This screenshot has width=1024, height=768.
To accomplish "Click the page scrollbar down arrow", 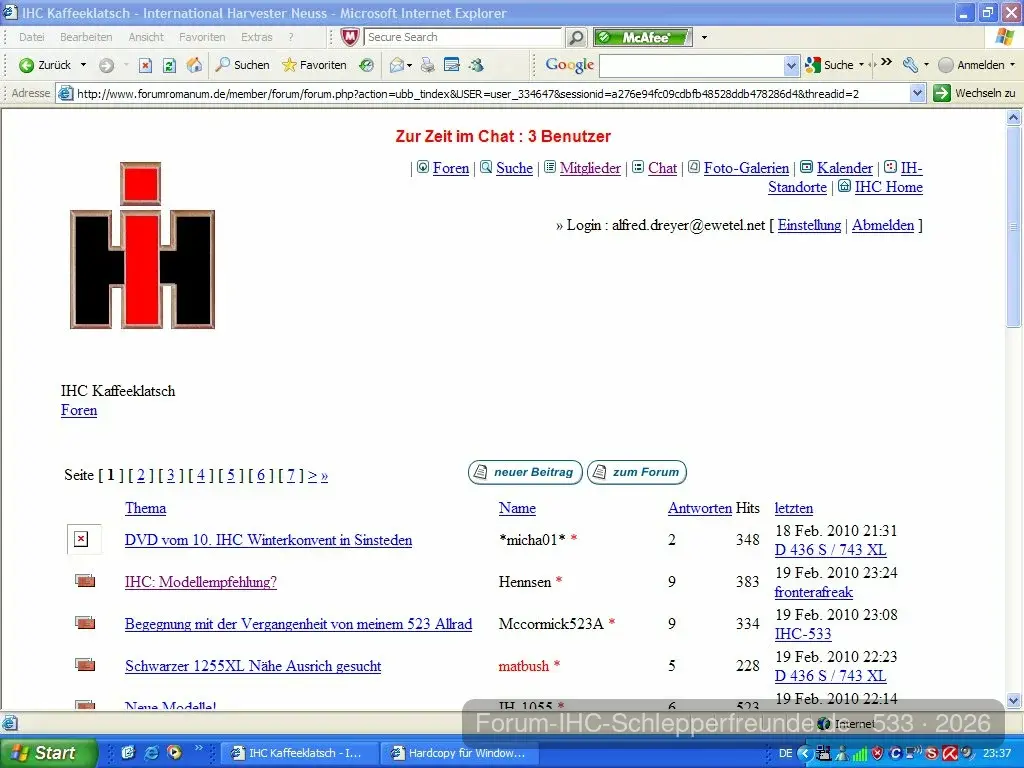I will [1014, 700].
